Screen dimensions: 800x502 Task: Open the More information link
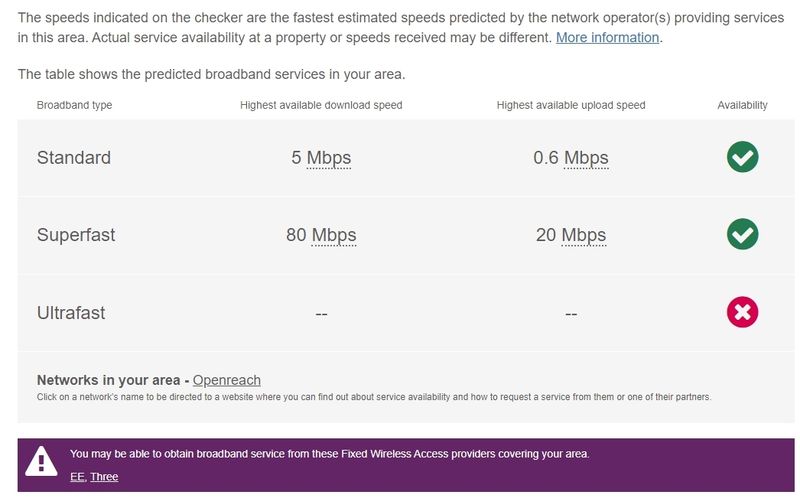[x=607, y=37]
